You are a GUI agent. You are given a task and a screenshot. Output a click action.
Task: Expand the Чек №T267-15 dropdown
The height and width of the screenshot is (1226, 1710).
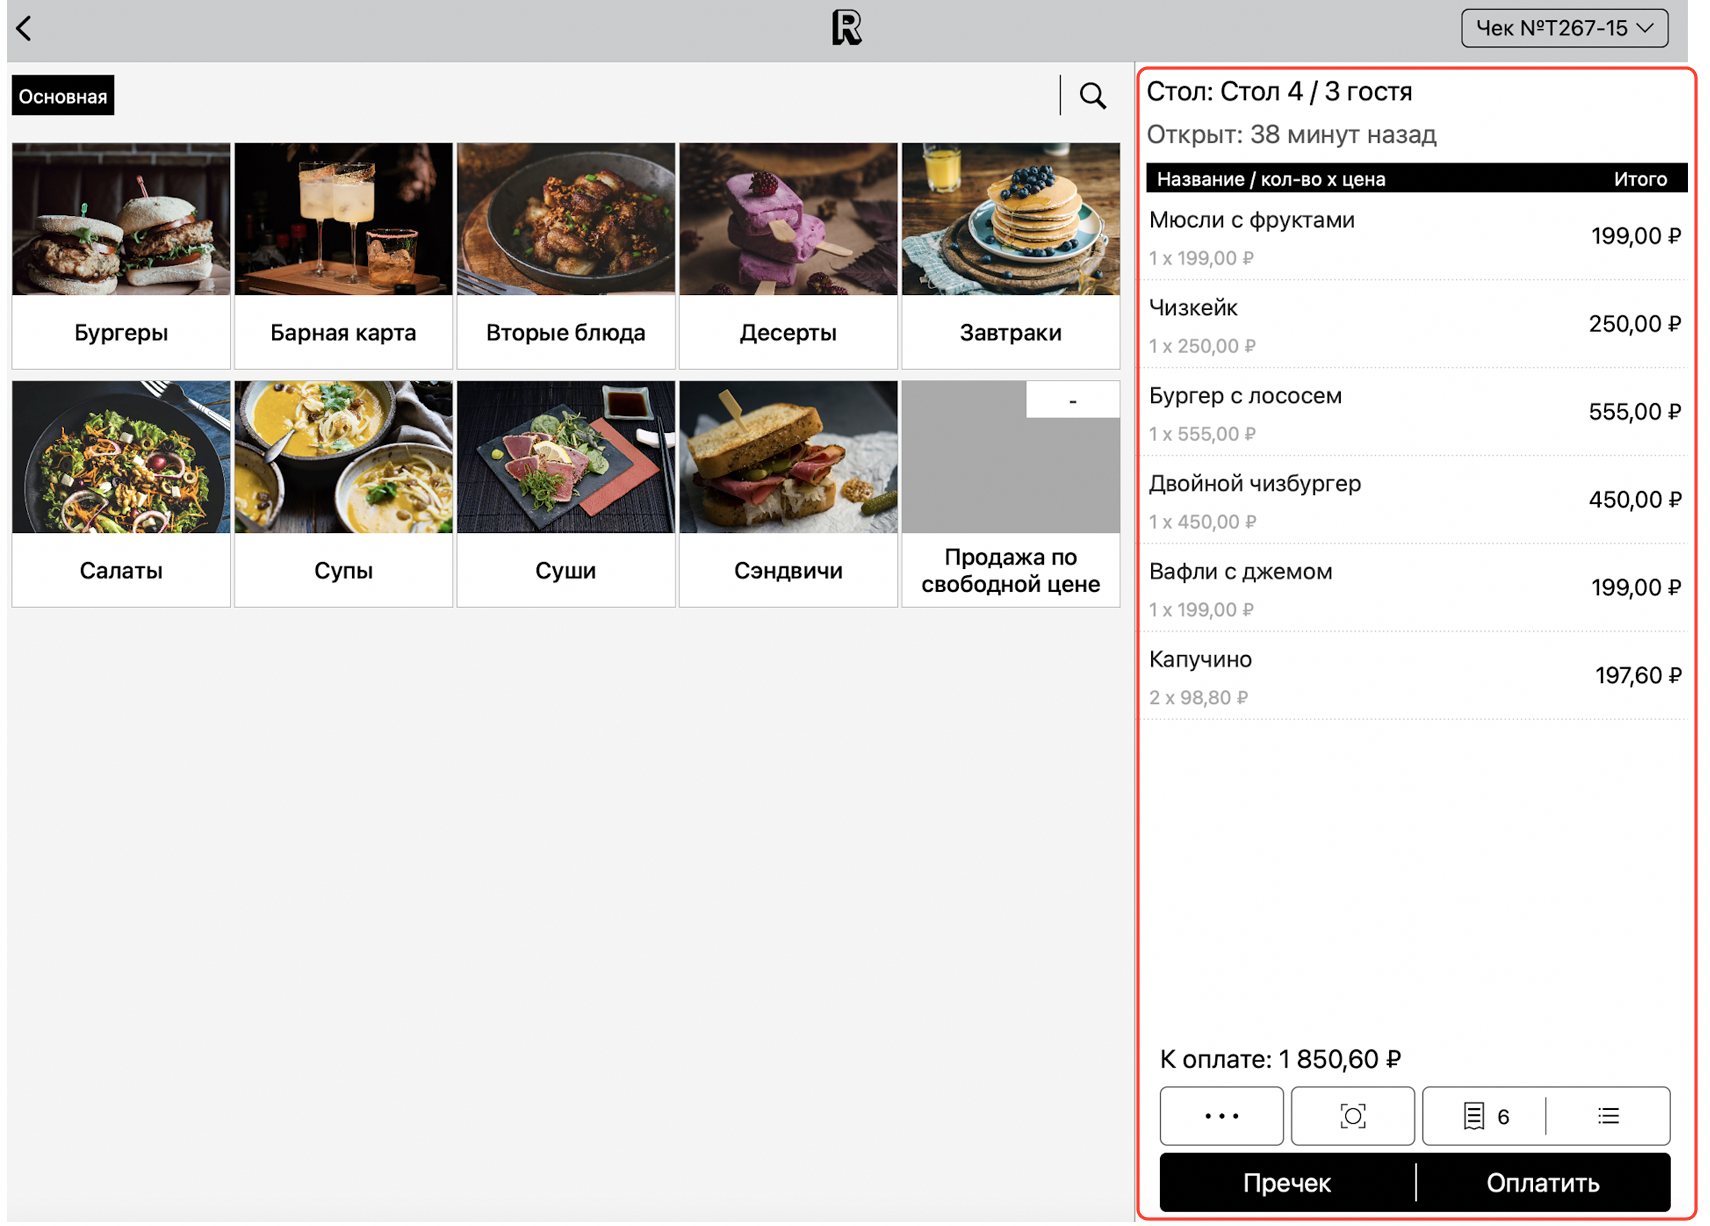(1564, 28)
